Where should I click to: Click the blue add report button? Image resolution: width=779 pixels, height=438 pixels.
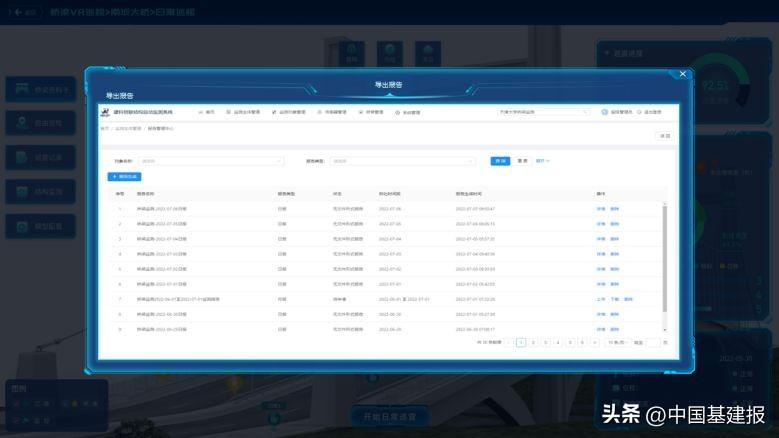[124, 176]
